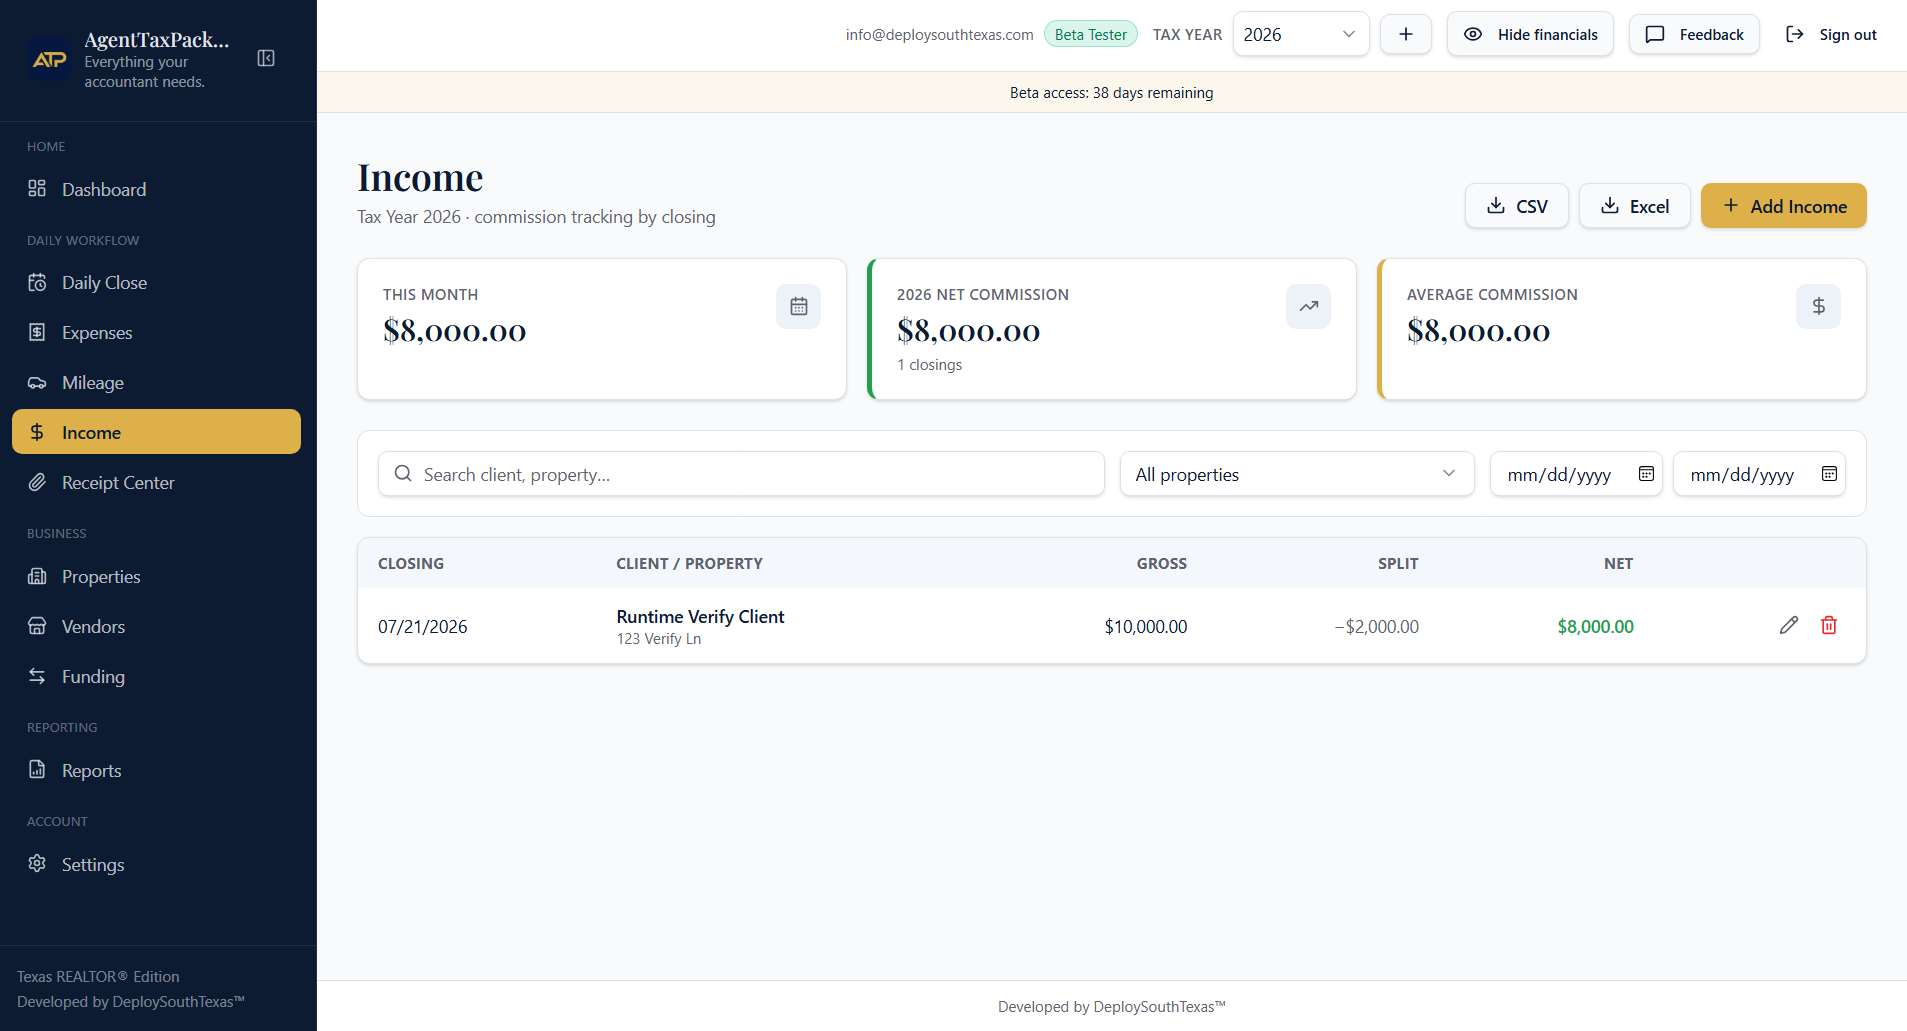Click the Funding arrows icon
The image size is (1907, 1031).
coord(37,676)
